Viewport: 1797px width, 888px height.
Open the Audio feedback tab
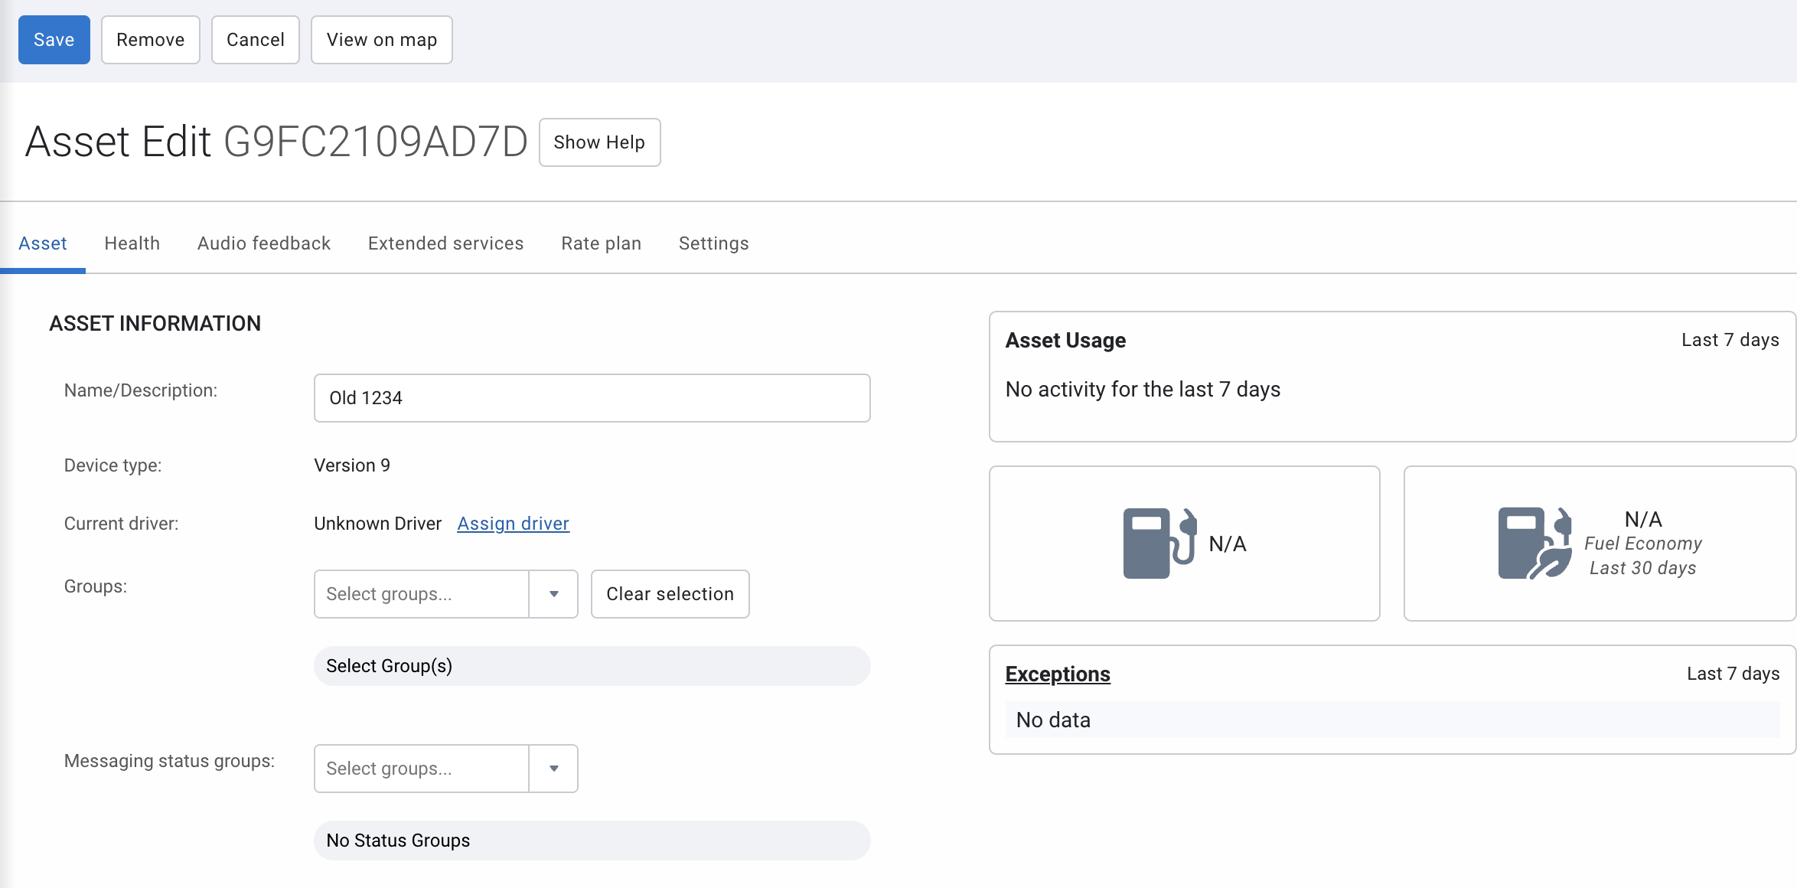pos(264,243)
